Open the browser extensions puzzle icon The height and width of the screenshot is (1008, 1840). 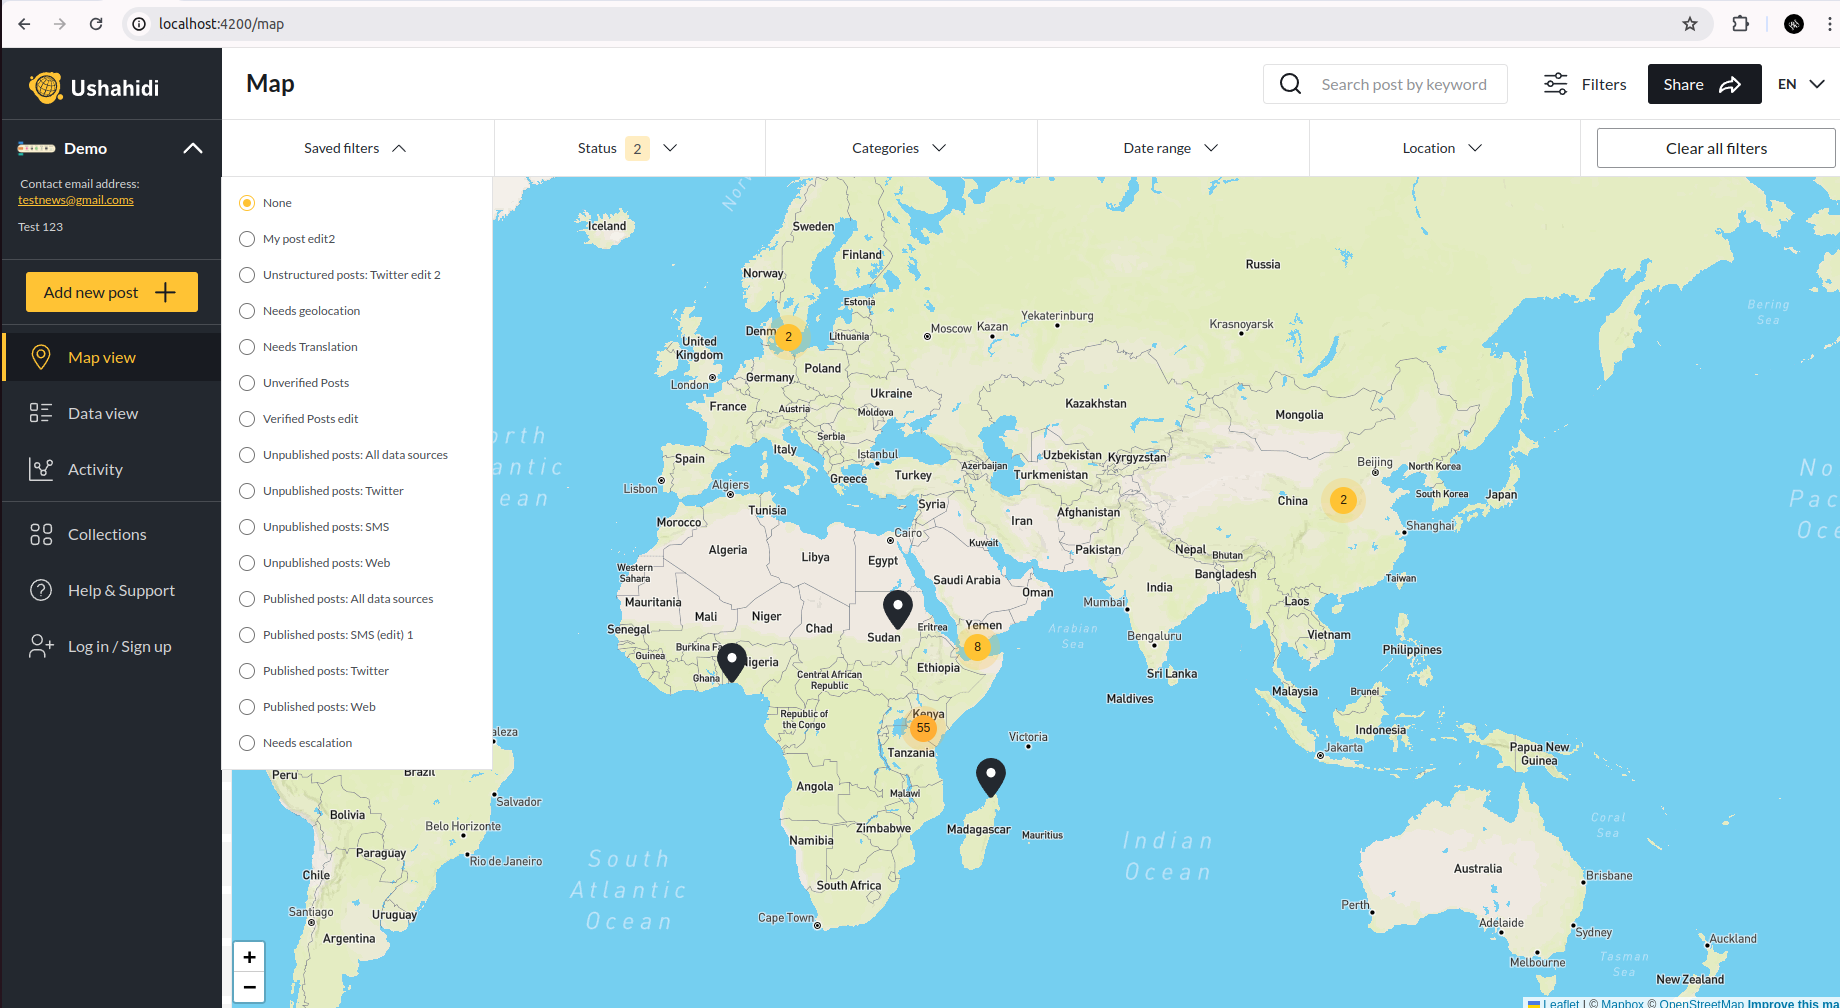(1741, 24)
